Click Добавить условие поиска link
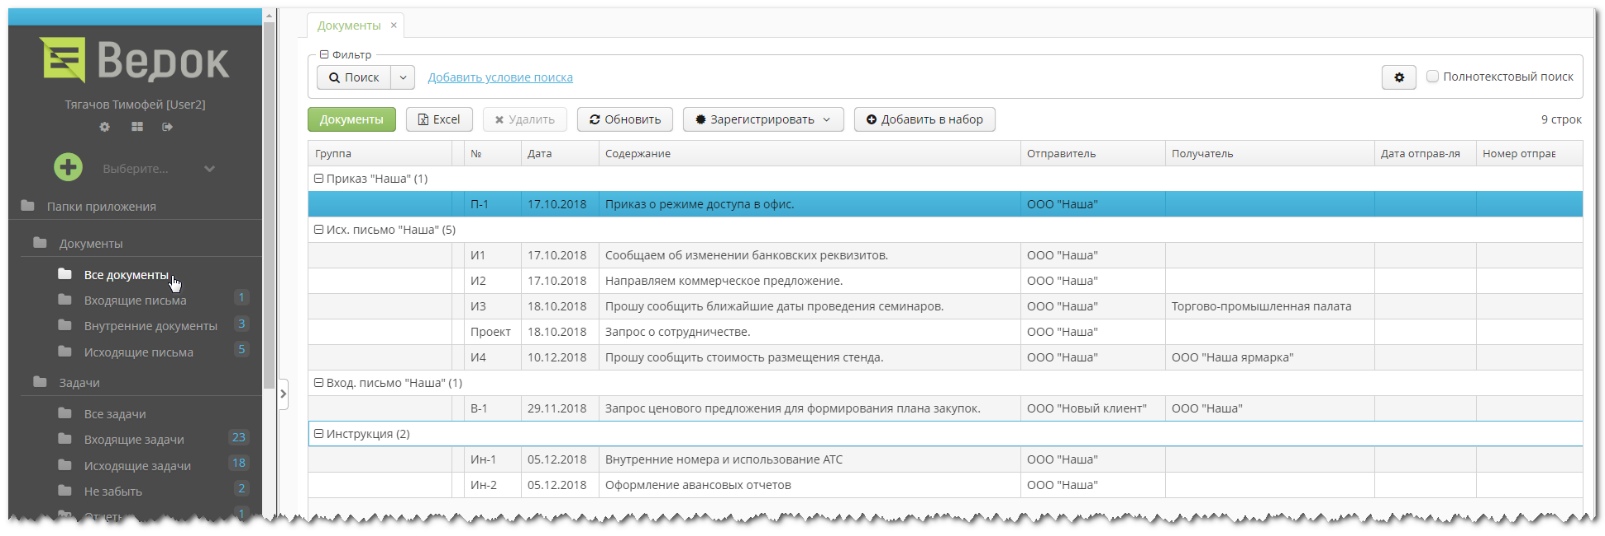The image size is (1605, 536). point(500,78)
